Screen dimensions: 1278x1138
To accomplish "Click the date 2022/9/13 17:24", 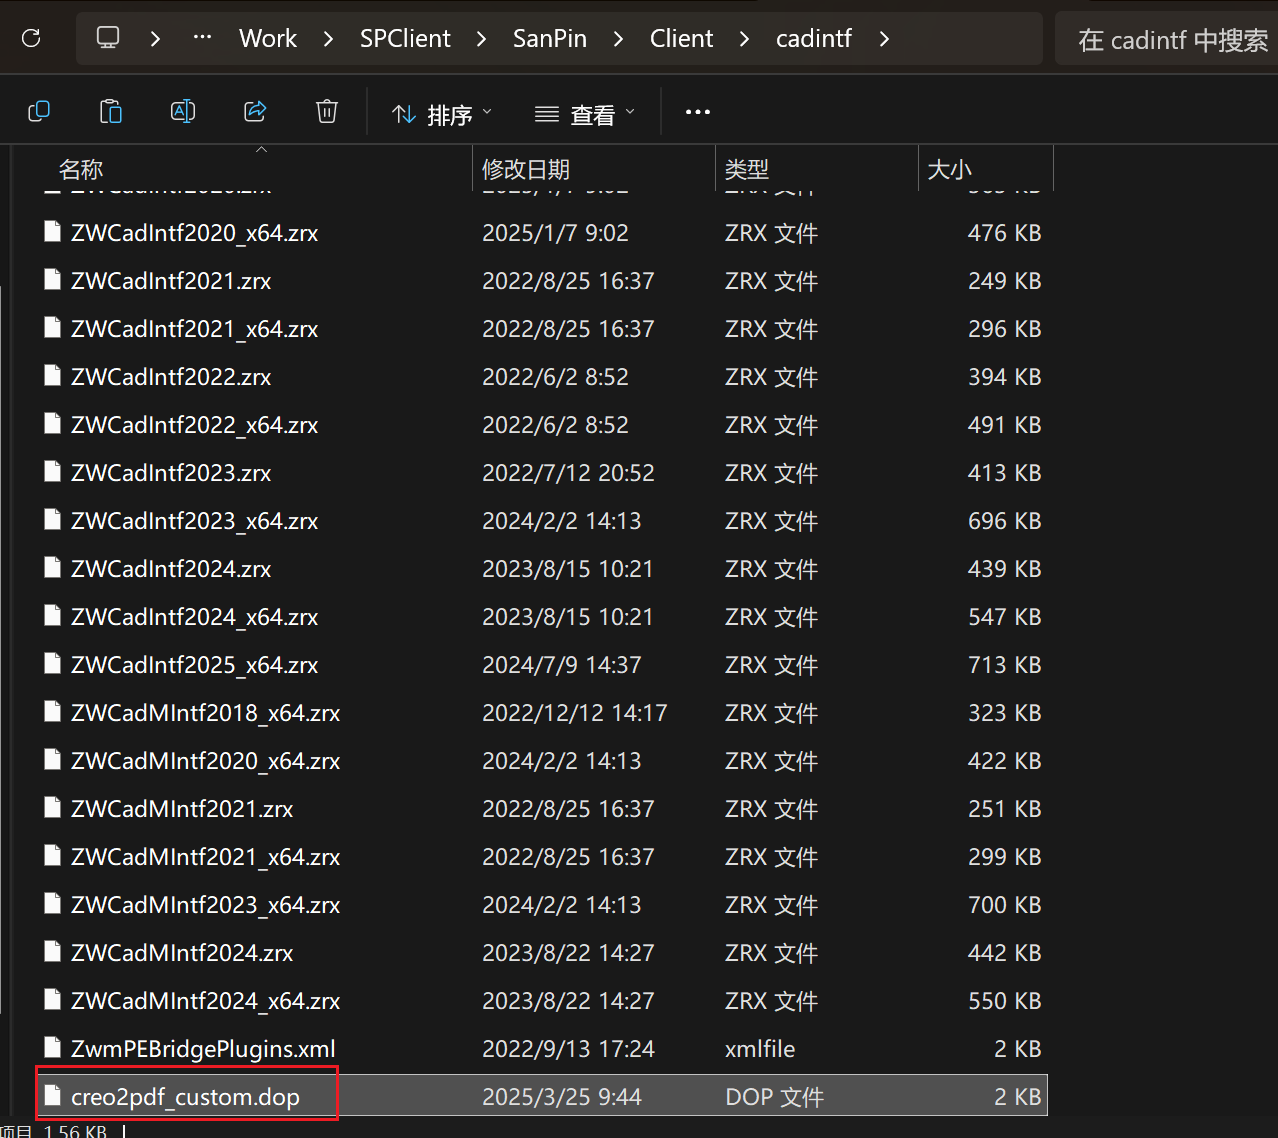I will click(568, 1048).
